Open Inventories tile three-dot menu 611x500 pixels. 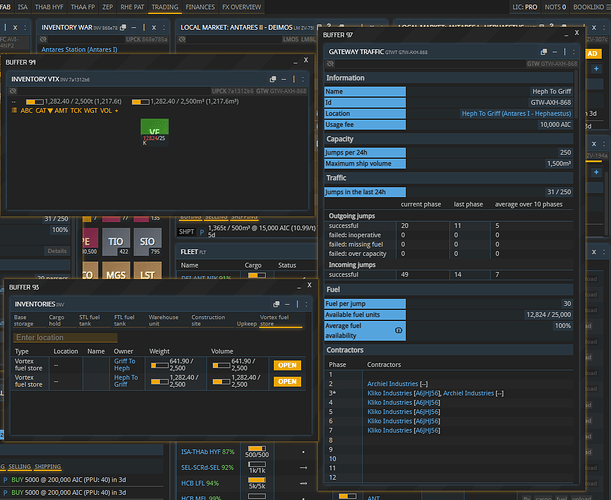click(x=306, y=303)
